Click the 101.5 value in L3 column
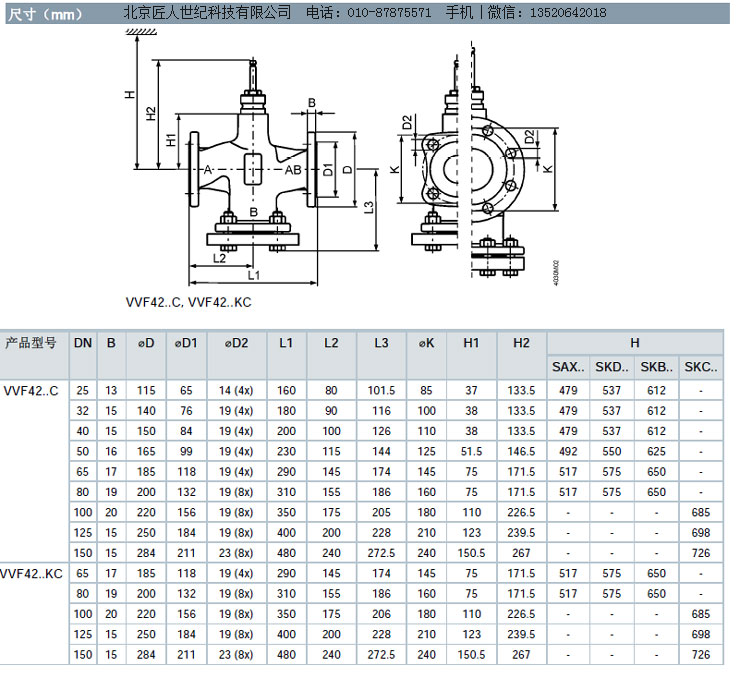The width and height of the screenshot is (740, 678). [381, 389]
